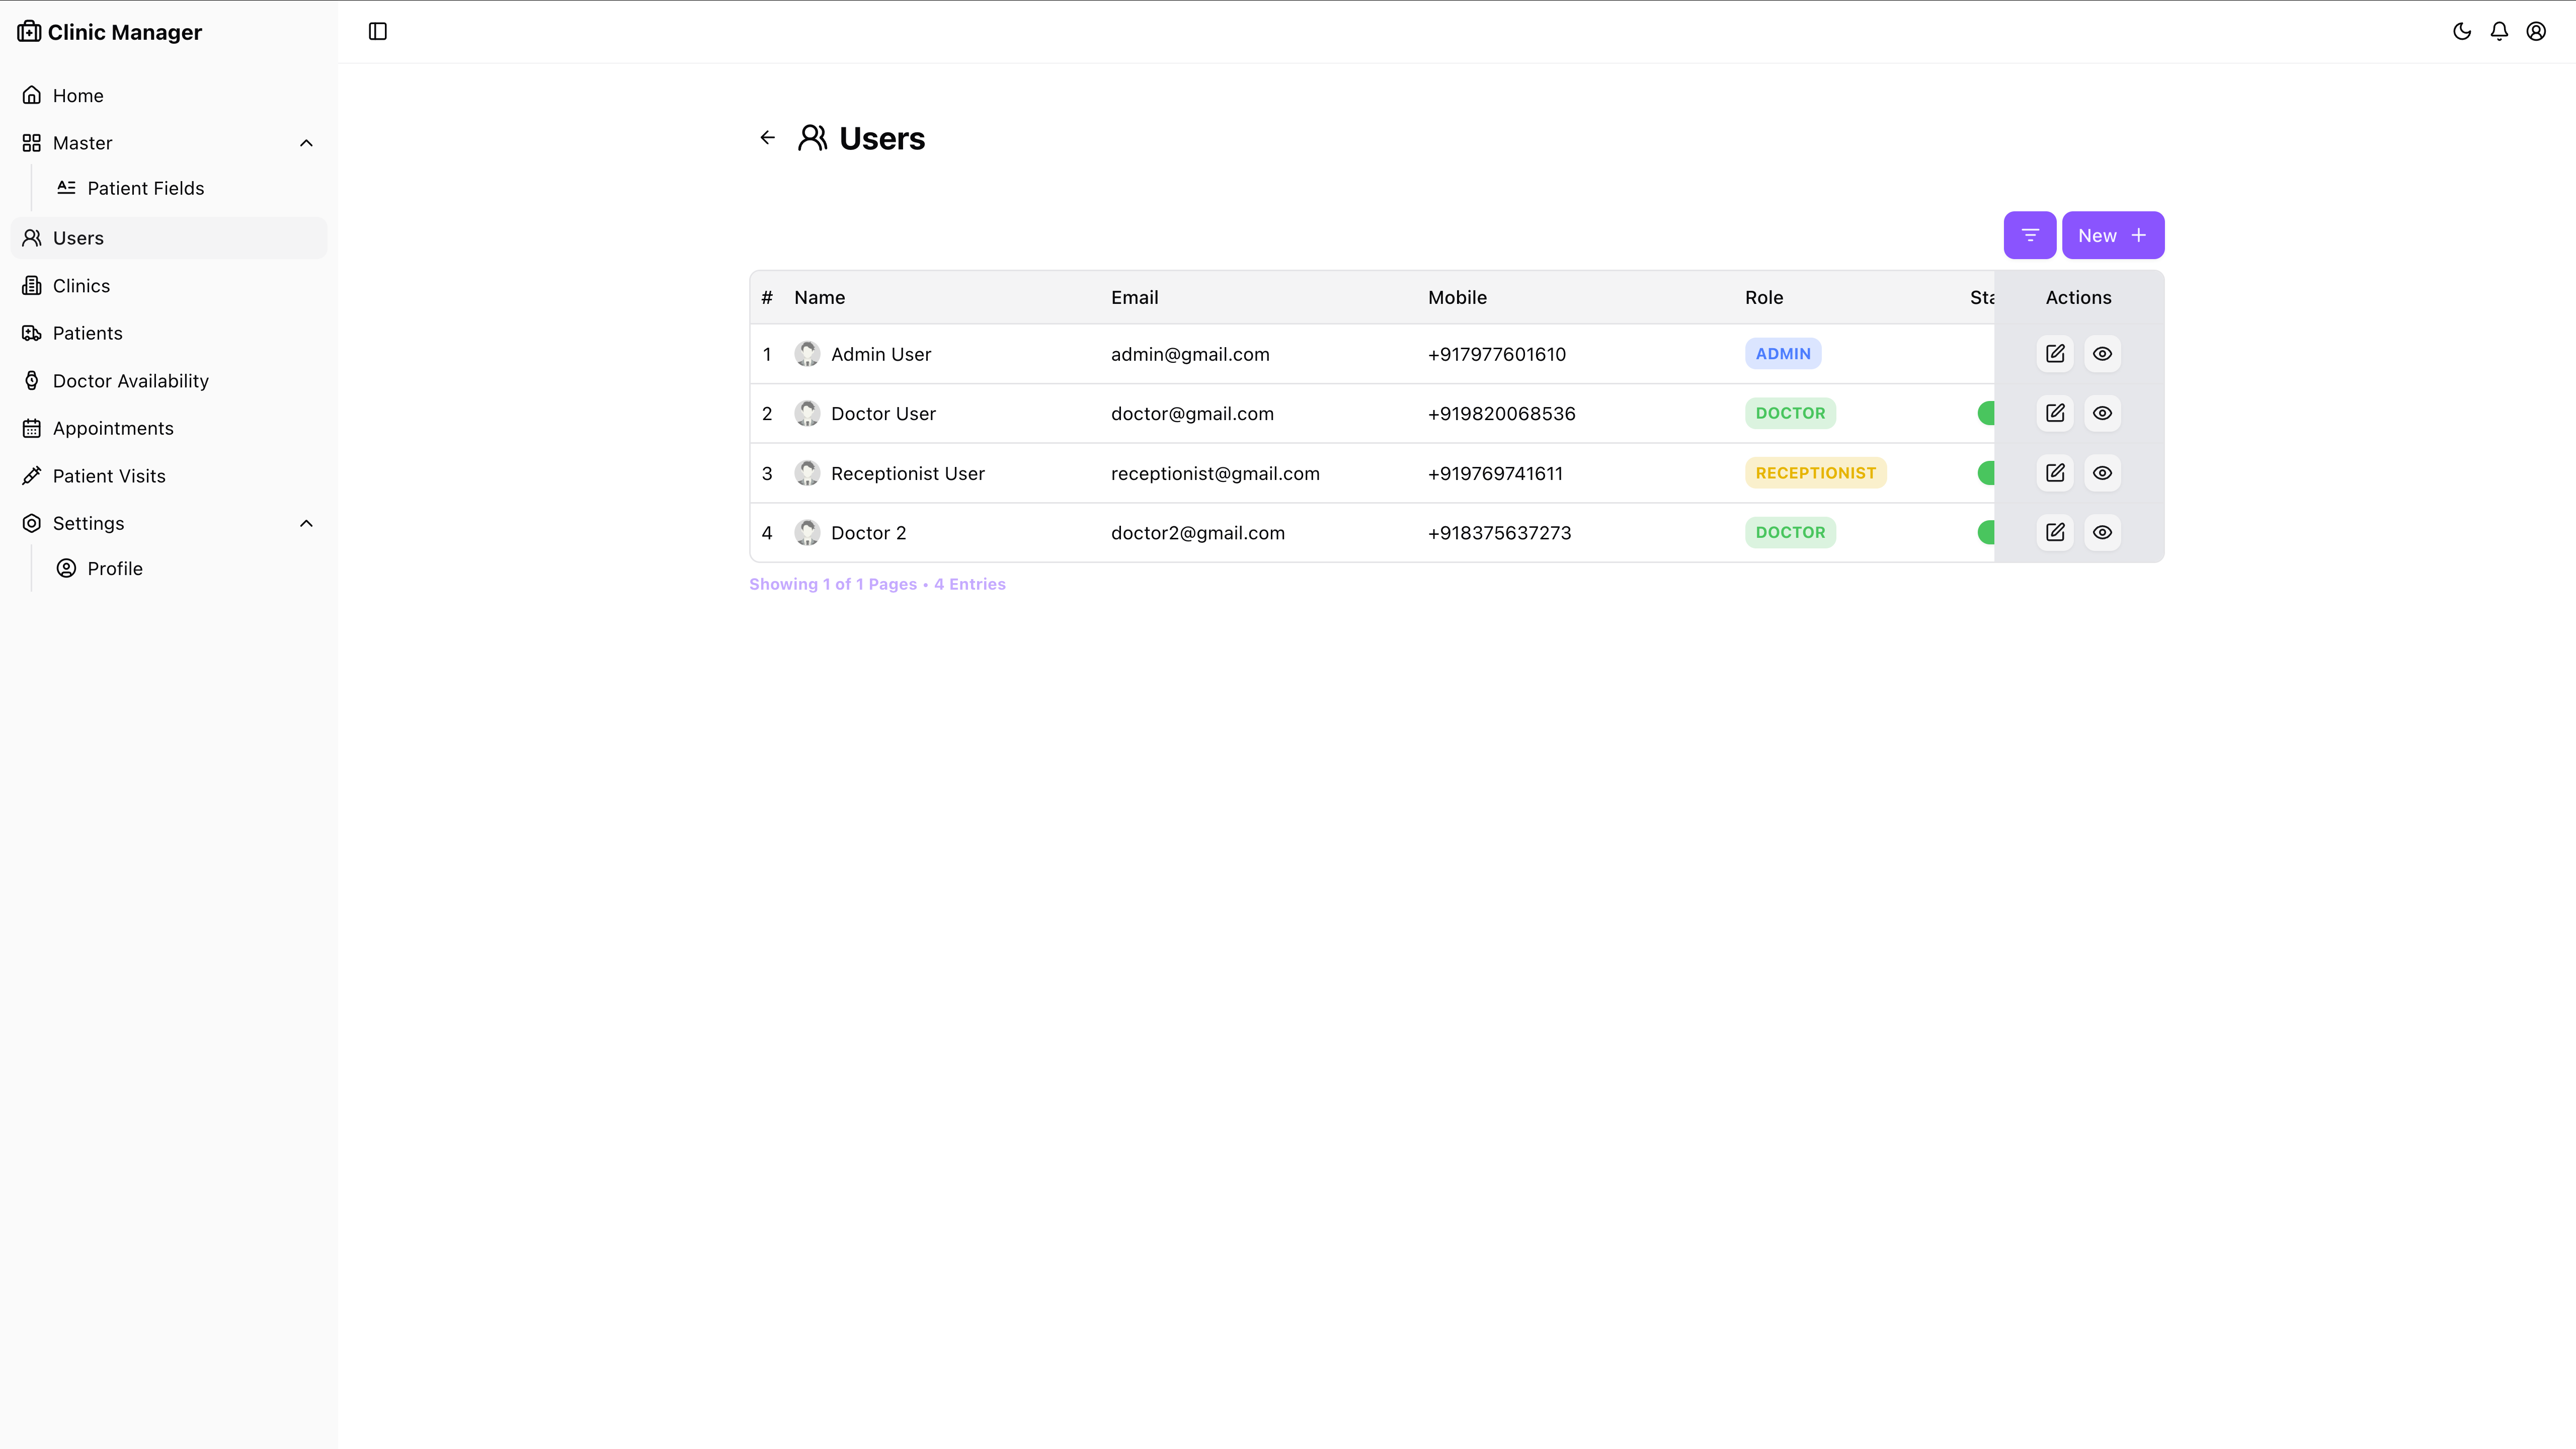Edit Receptionist User row icon
Image resolution: width=2576 pixels, height=1449 pixels.
[x=2054, y=473]
